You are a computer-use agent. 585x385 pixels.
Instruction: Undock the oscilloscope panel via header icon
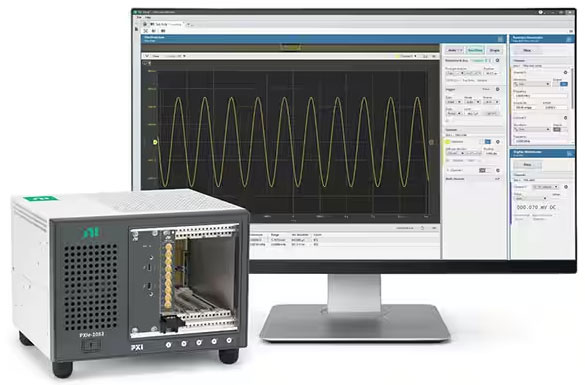(500, 39)
